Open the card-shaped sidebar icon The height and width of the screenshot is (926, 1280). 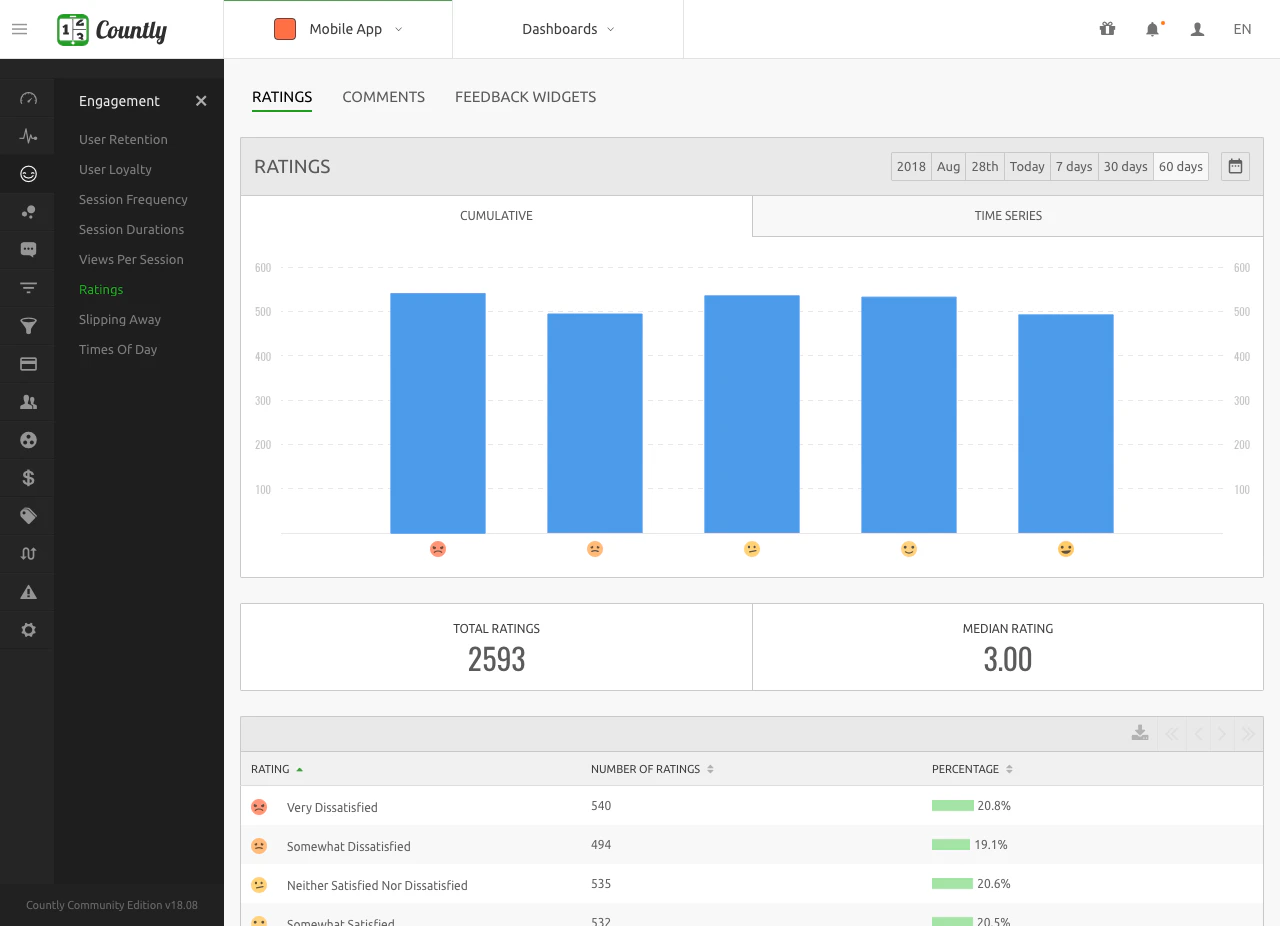pos(28,364)
